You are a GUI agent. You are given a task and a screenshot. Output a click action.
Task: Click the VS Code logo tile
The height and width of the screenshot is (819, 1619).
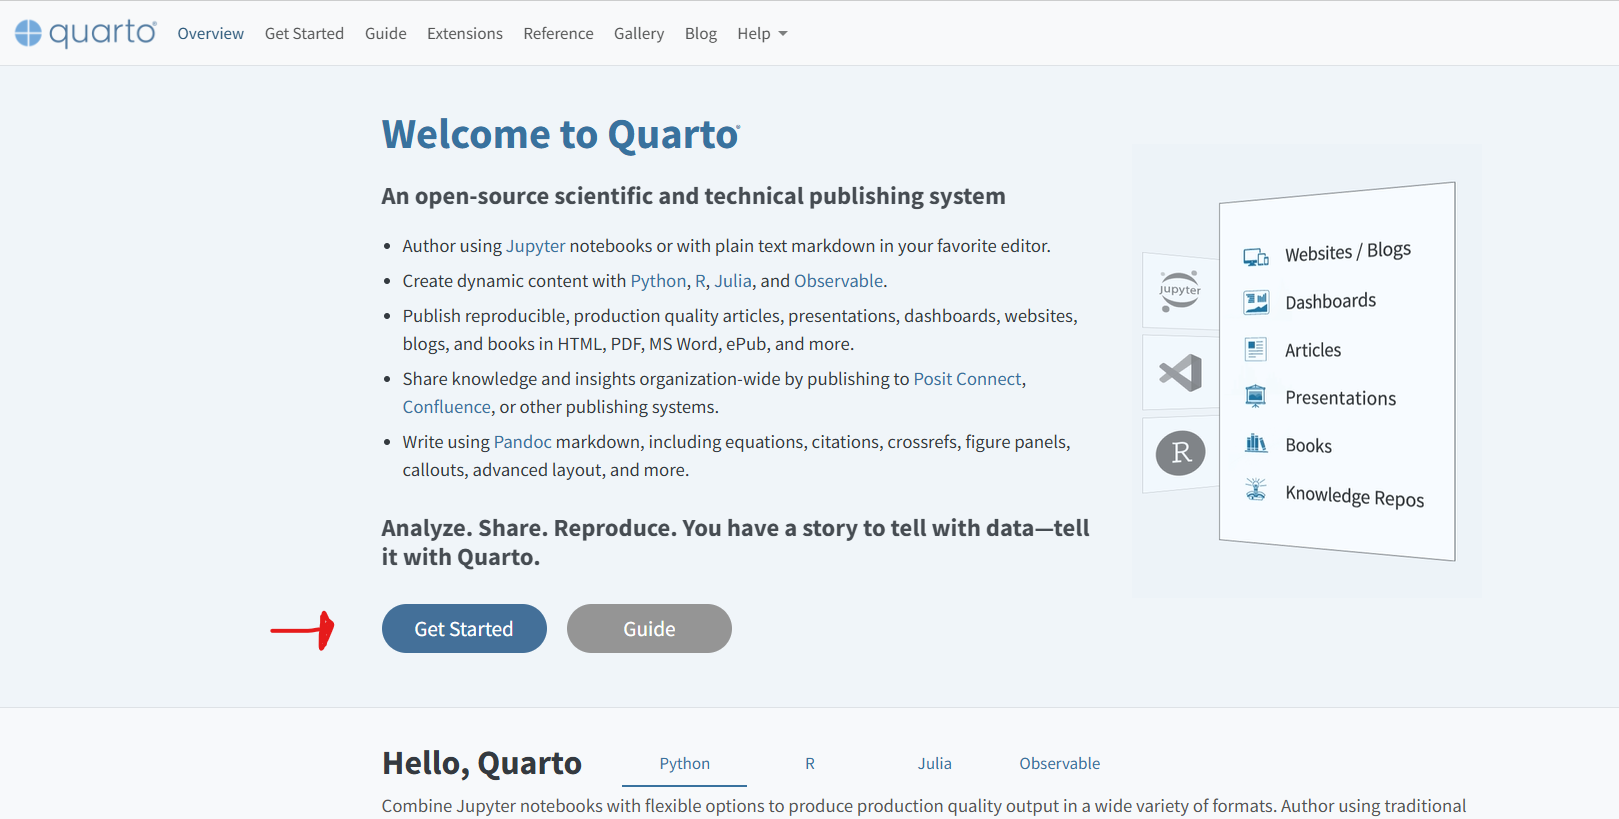point(1180,373)
